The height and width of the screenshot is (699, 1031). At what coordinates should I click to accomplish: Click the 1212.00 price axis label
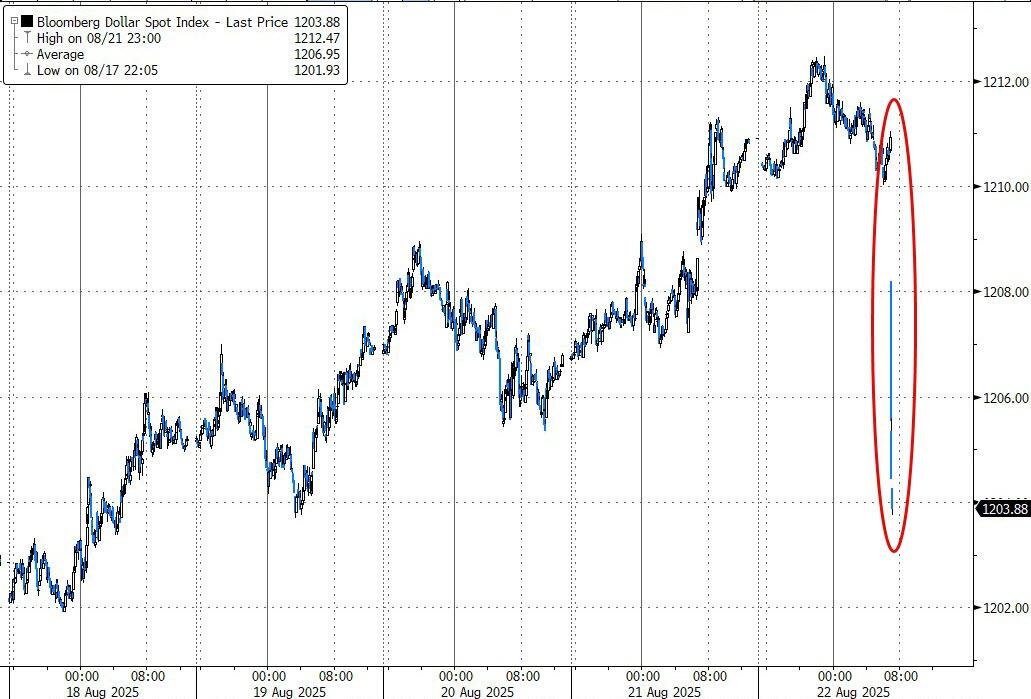(1001, 81)
